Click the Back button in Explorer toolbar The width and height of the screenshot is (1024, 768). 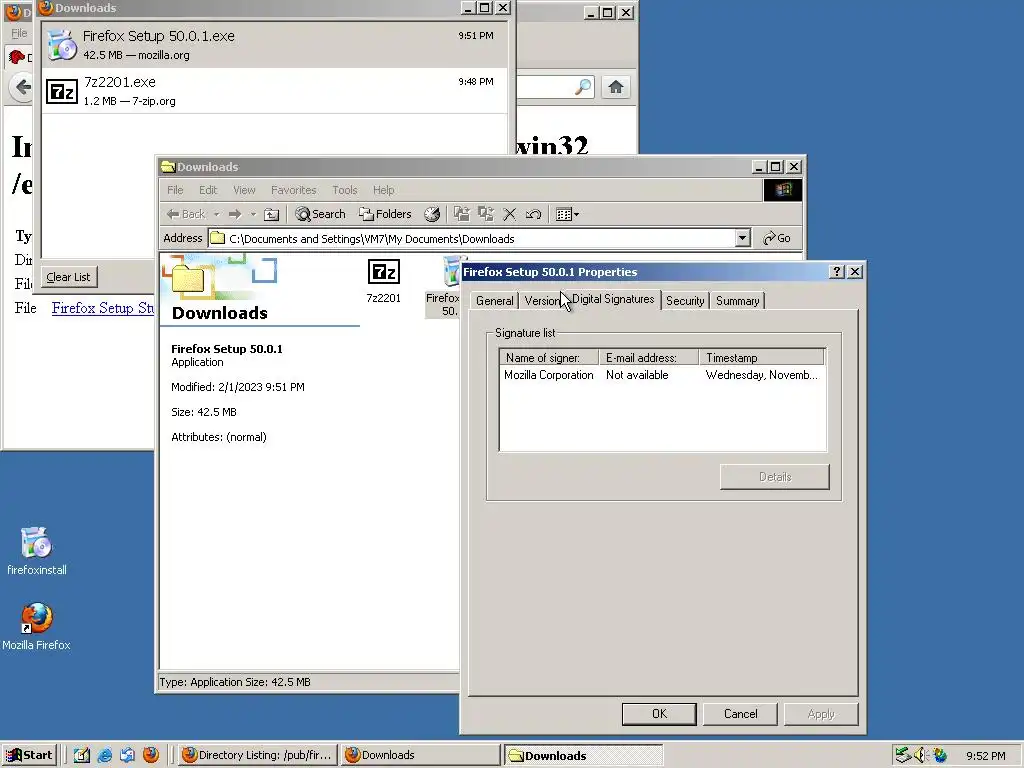[186, 214]
